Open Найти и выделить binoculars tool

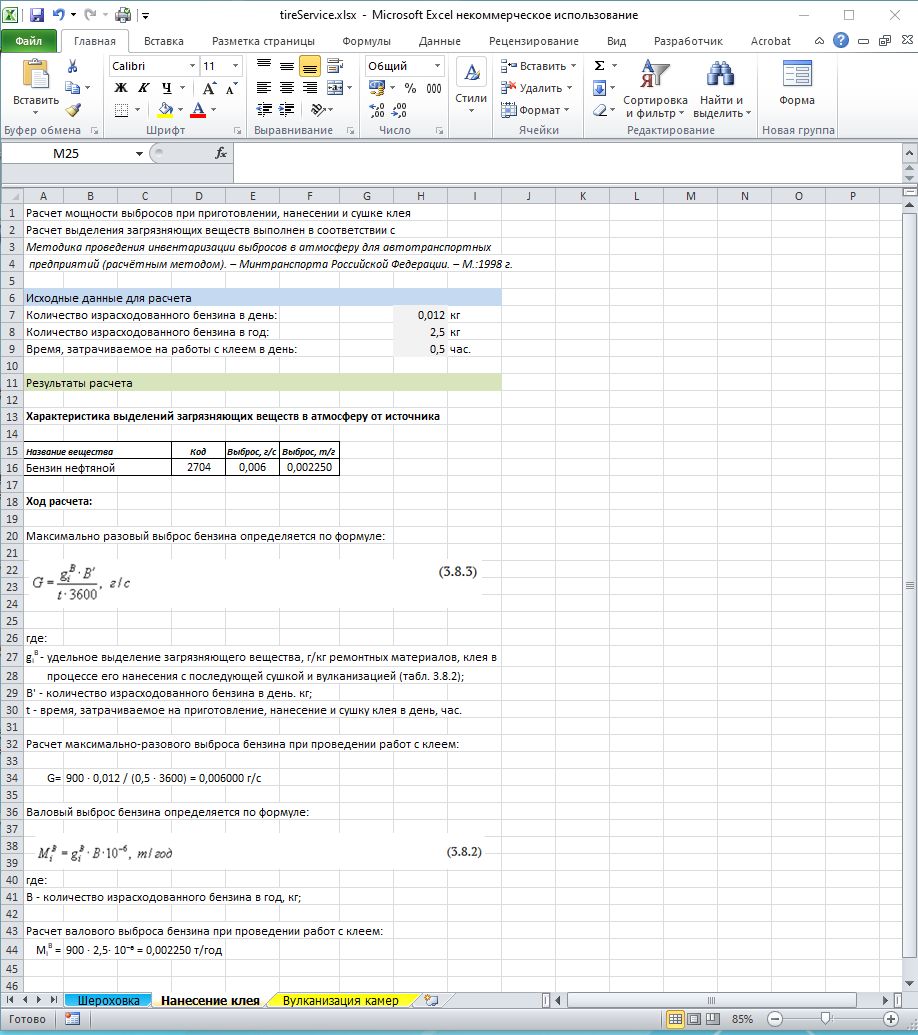(x=720, y=83)
